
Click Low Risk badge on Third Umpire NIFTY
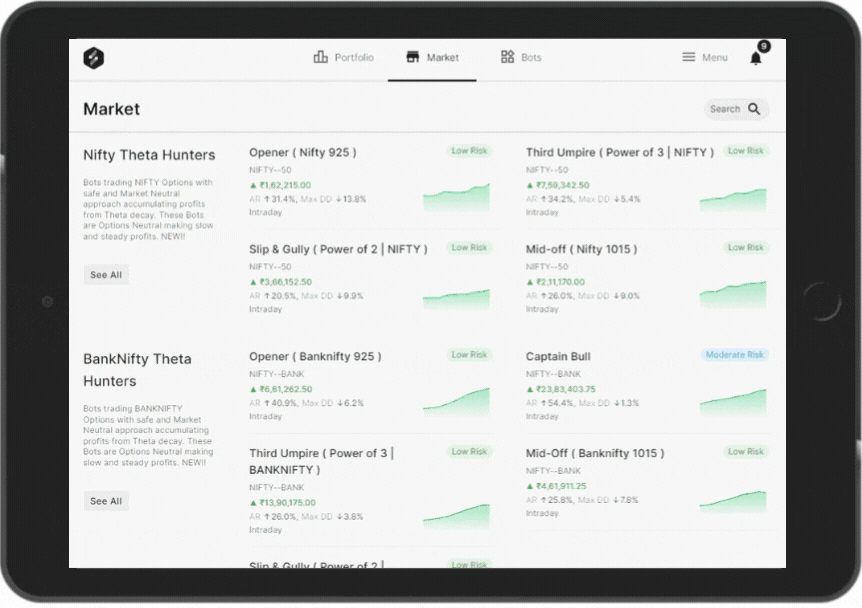click(x=745, y=151)
